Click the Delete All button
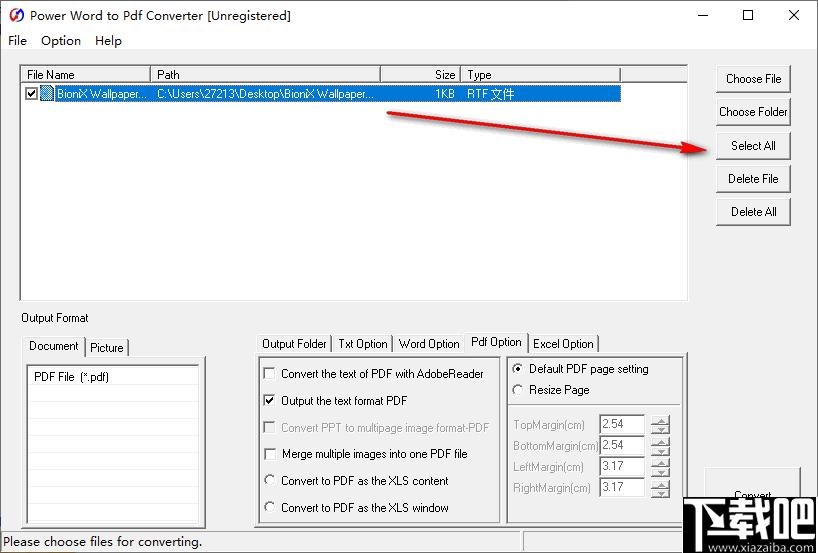Image resolution: width=818 pixels, height=553 pixels. click(753, 212)
